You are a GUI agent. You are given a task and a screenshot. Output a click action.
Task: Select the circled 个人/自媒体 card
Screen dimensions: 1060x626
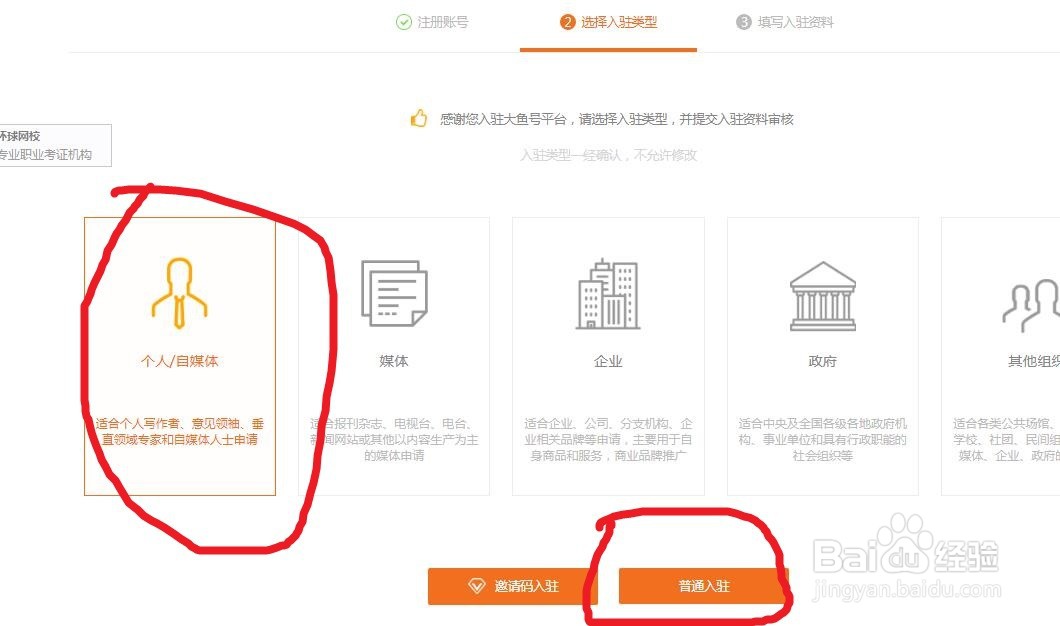point(180,353)
